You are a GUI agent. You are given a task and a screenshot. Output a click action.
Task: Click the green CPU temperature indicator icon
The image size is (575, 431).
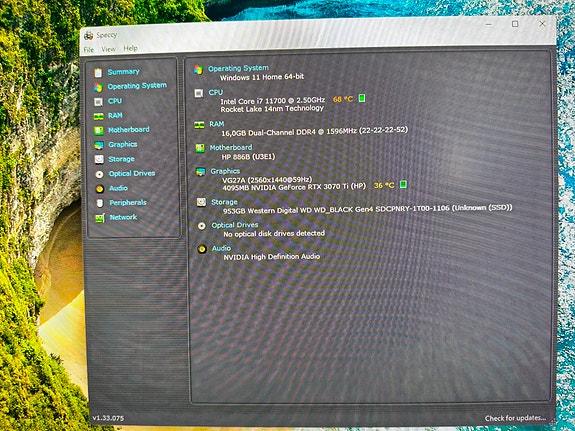[362, 98]
